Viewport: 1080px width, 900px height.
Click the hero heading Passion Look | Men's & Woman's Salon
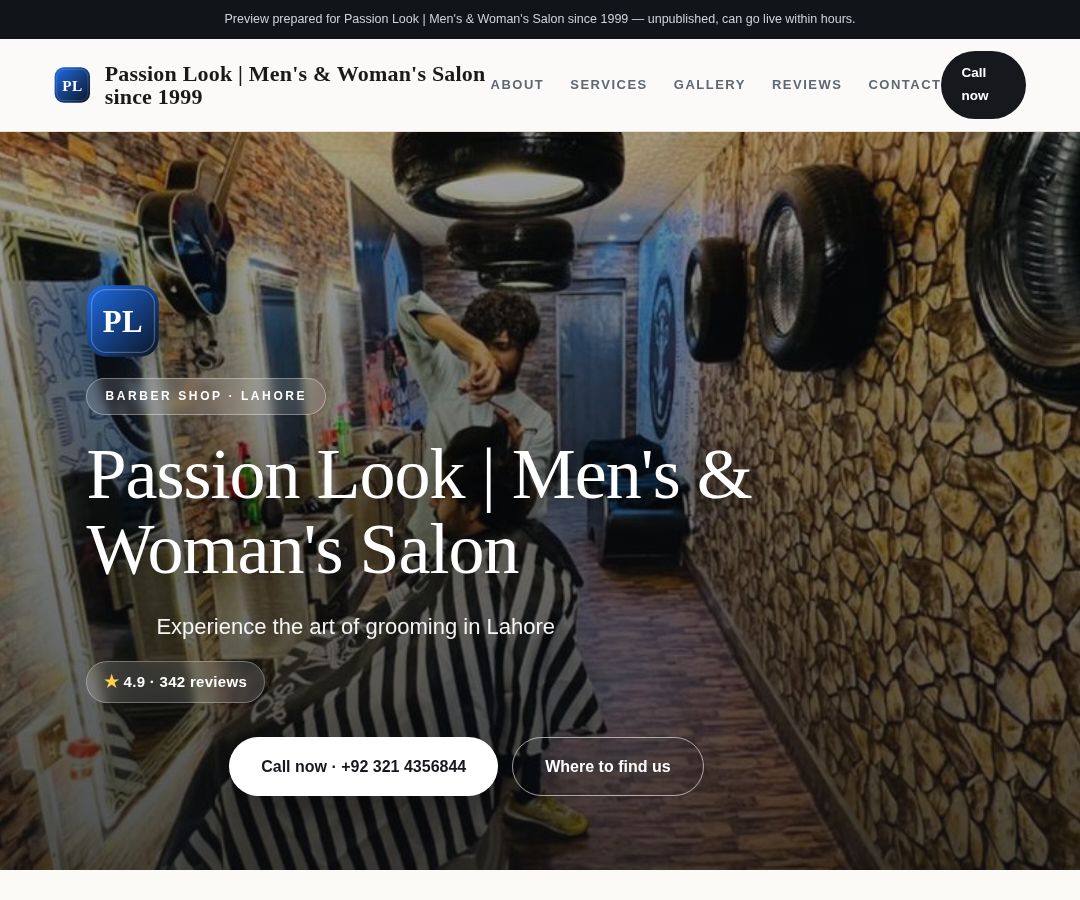coord(419,512)
